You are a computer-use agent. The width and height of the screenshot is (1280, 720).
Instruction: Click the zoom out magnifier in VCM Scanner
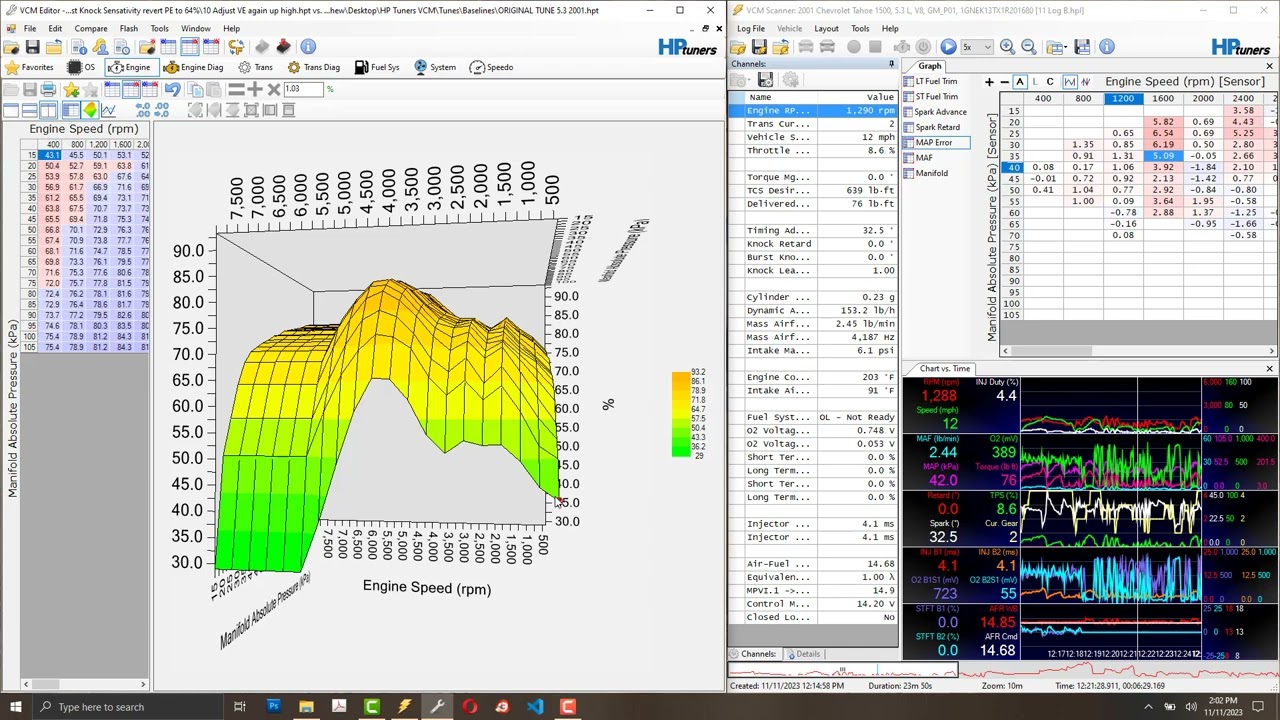pos(1029,47)
